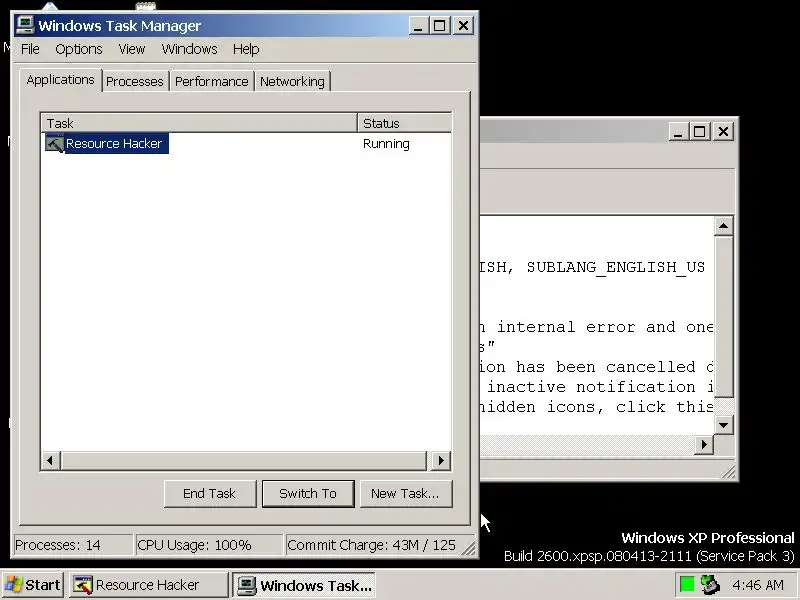Click the 'internal error and one' text line
Image resolution: width=800 pixels, height=600 pixels.
point(605,327)
